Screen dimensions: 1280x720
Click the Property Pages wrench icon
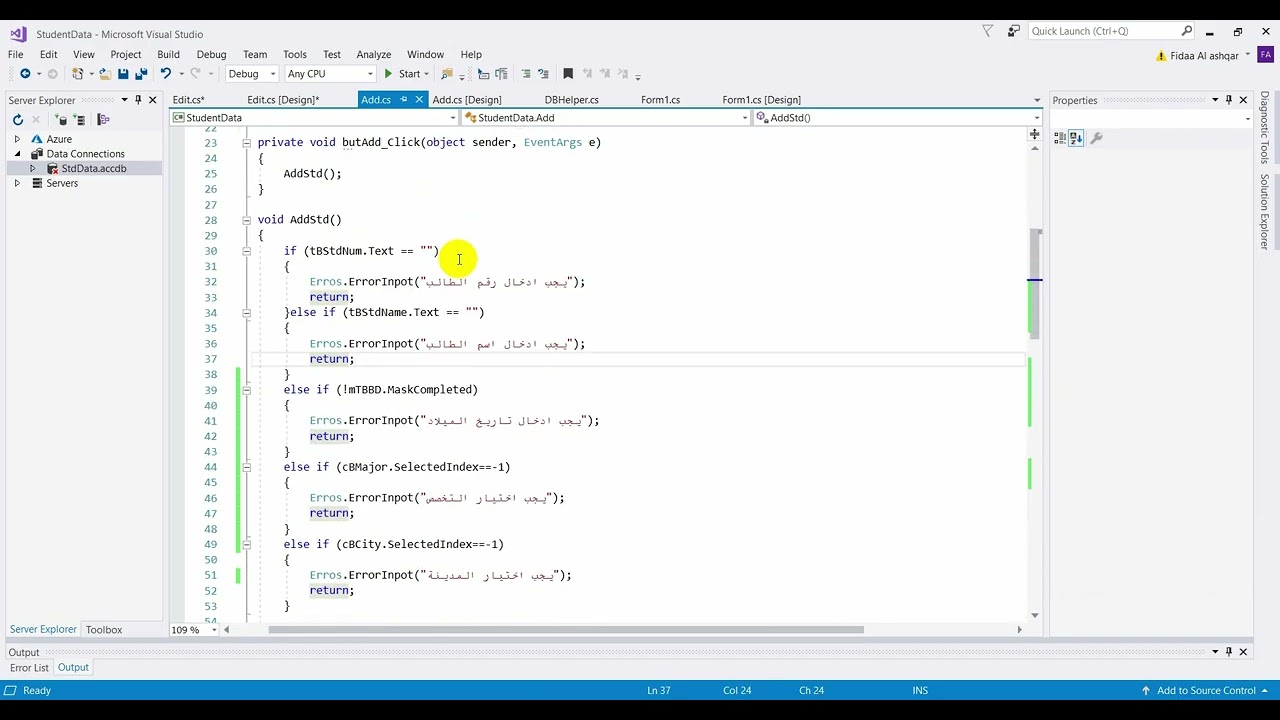click(x=1096, y=138)
